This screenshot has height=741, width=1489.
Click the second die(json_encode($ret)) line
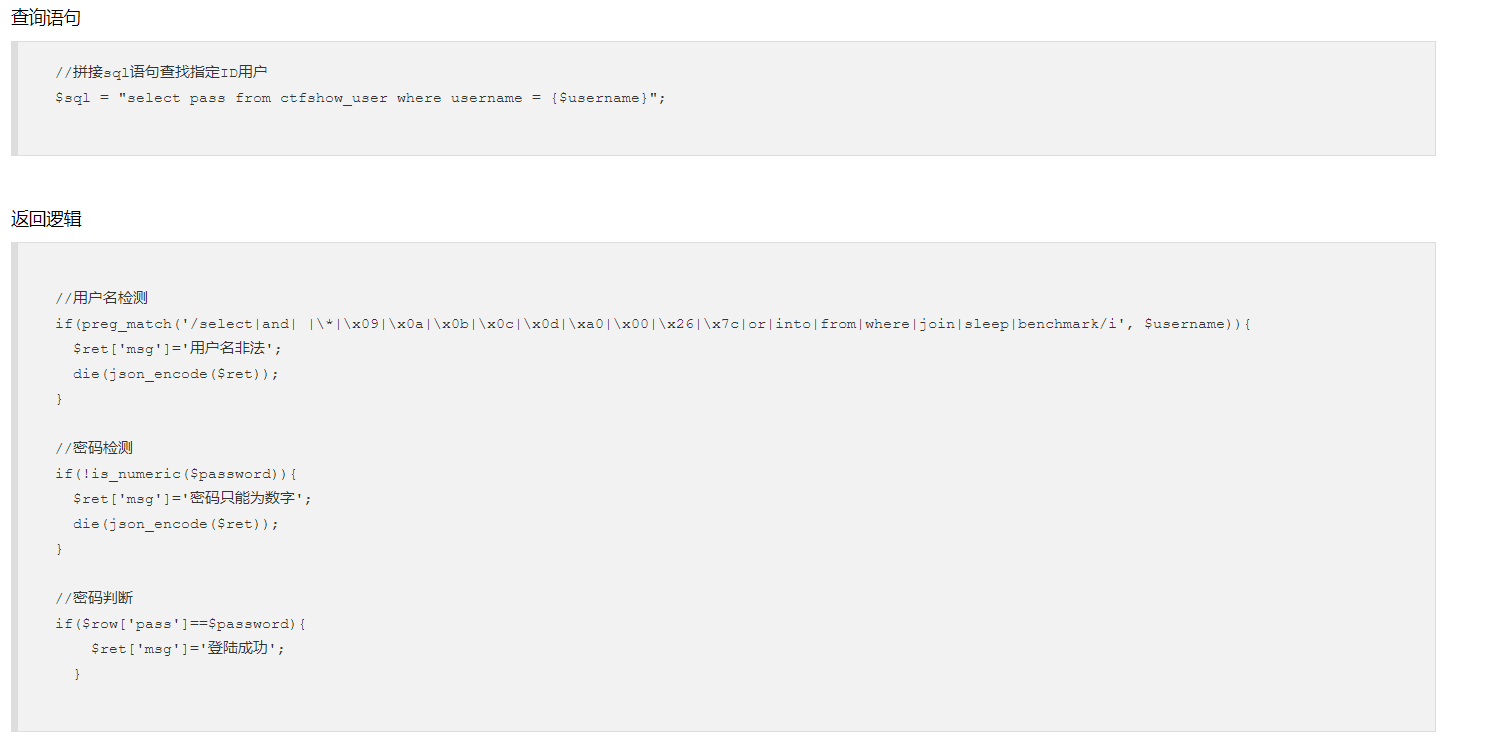point(176,524)
